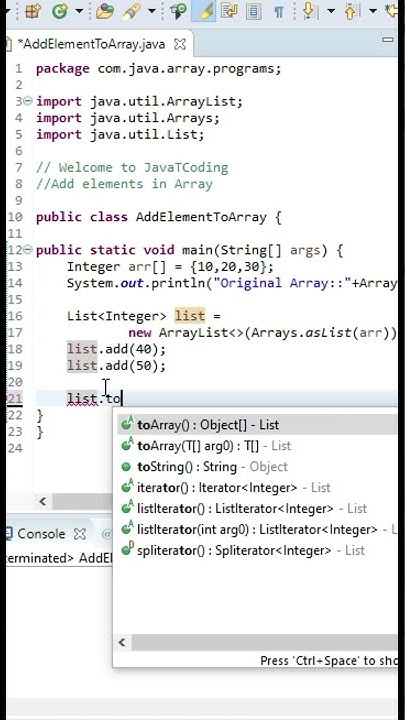The height and width of the screenshot is (720, 405).
Task: Close the AddElementToArray.java tab
Action: (x=180, y=45)
